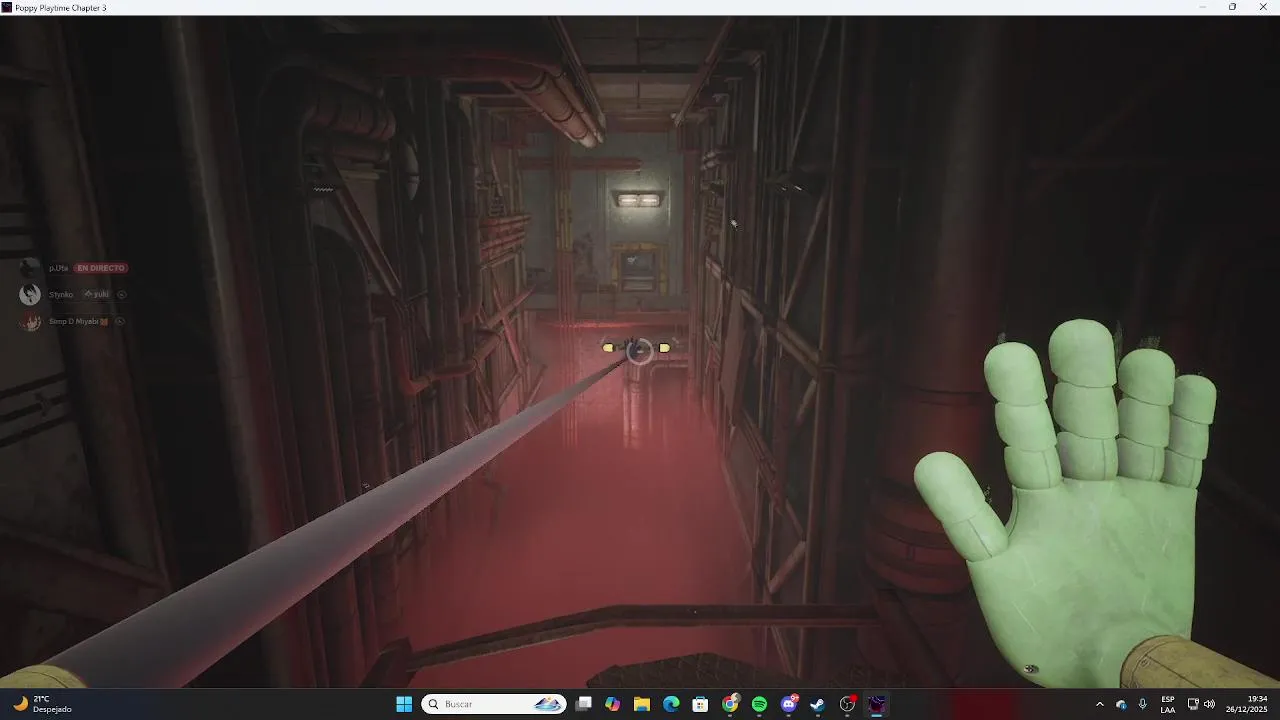The height and width of the screenshot is (720, 1280).
Task: Click the Simp D Miyabi name in overlay
Action: tap(78, 321)
